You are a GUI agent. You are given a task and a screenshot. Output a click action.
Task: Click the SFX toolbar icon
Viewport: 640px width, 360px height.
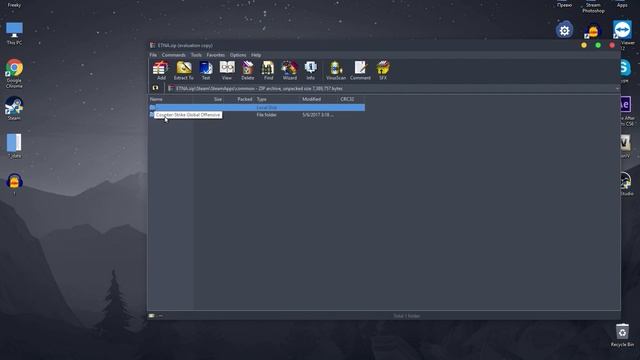click(383, 70)
